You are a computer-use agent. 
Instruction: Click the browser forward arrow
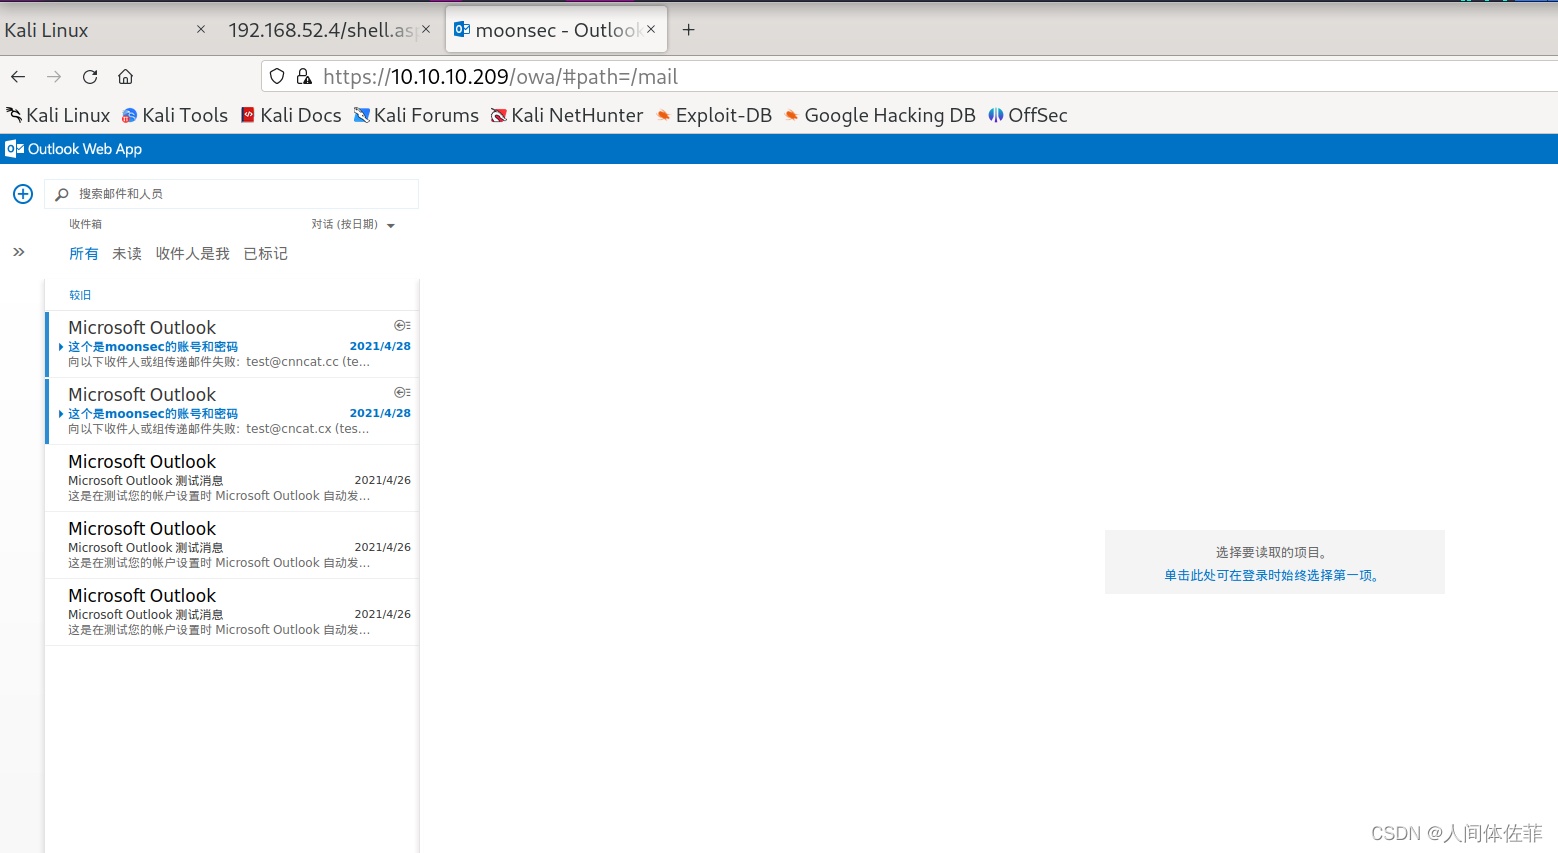[x=54, y=77]
